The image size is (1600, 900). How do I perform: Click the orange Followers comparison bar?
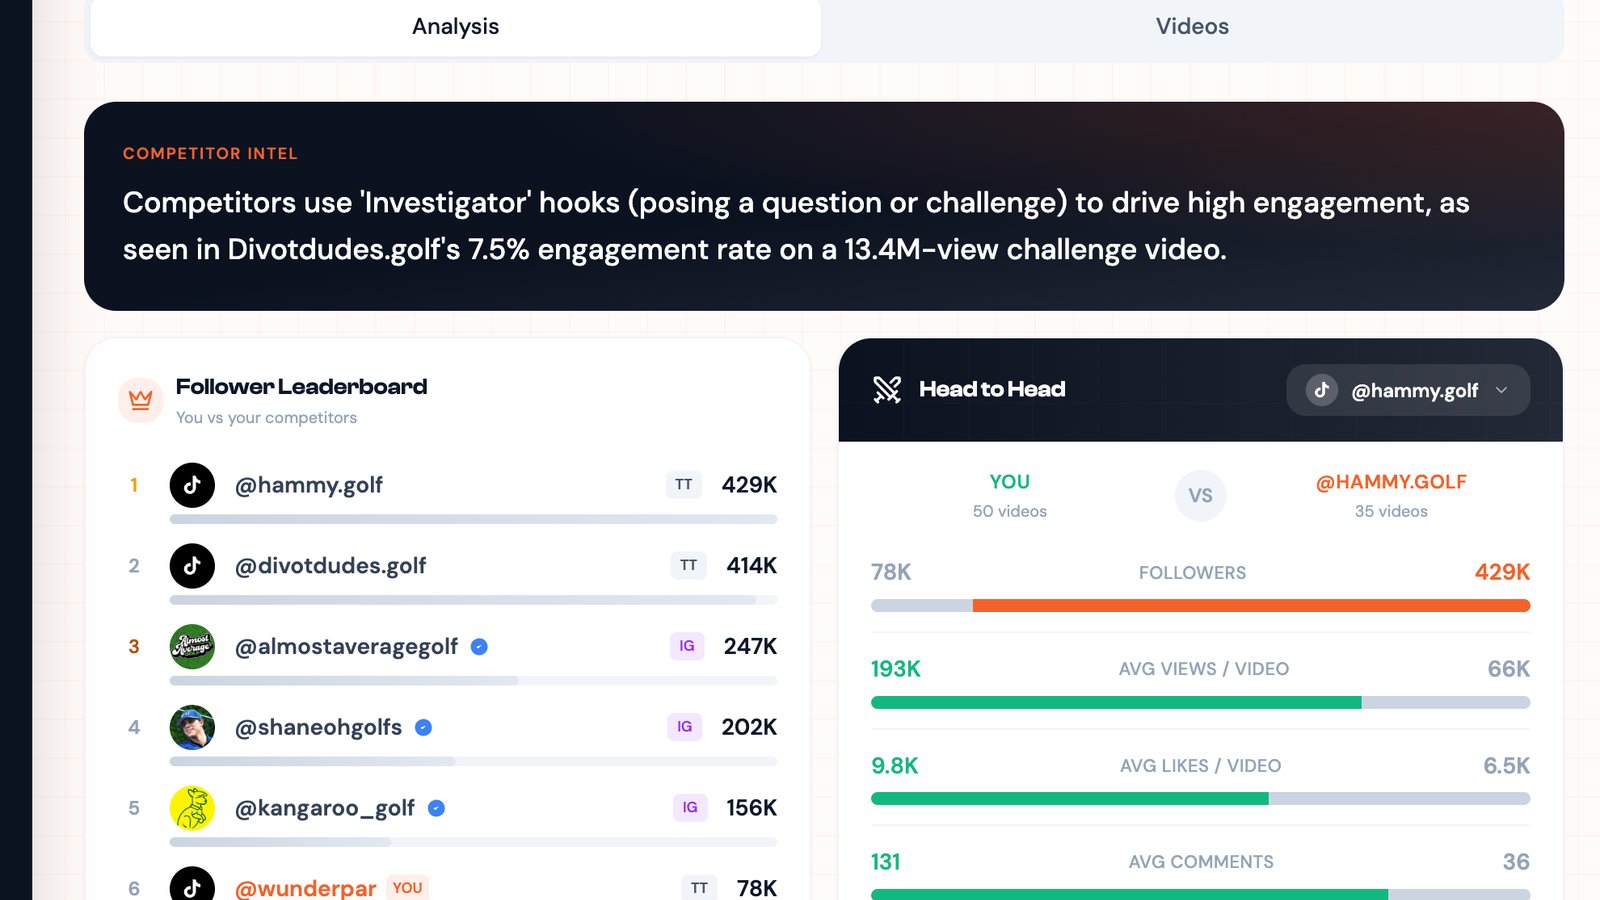click(1250, 606)
